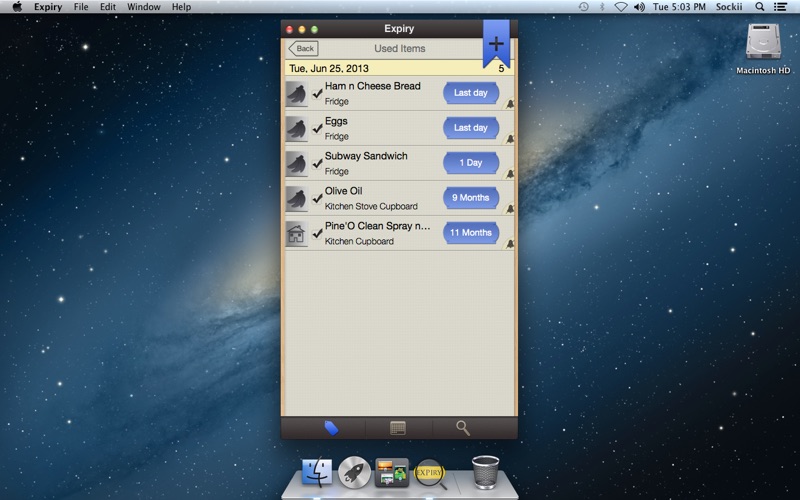Click the Ham n Cheese Bread category icon
Viewport: 800px width, 500px height.
pos(296,94)
